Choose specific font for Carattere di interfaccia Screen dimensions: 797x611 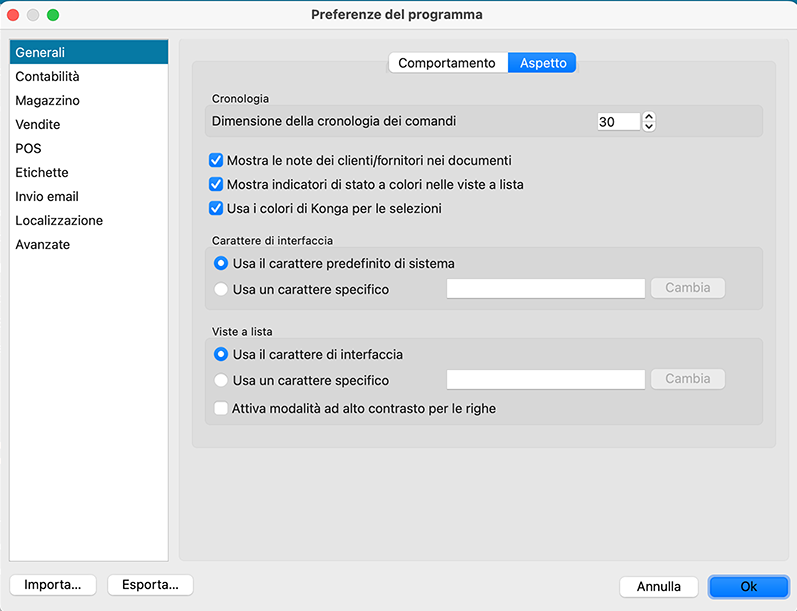click(x=221, y=289)
